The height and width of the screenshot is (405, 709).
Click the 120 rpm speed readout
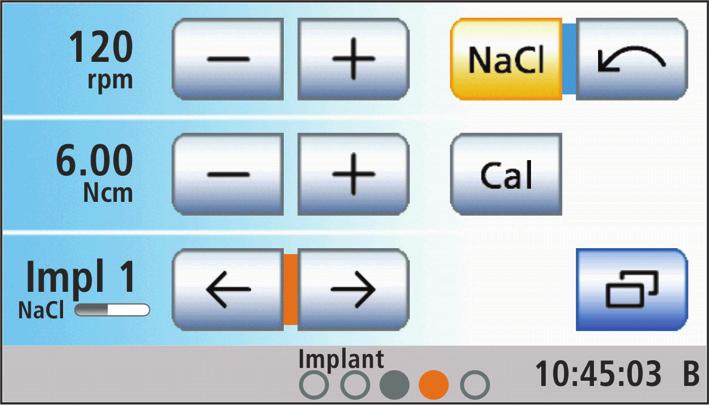coord(101,61)
